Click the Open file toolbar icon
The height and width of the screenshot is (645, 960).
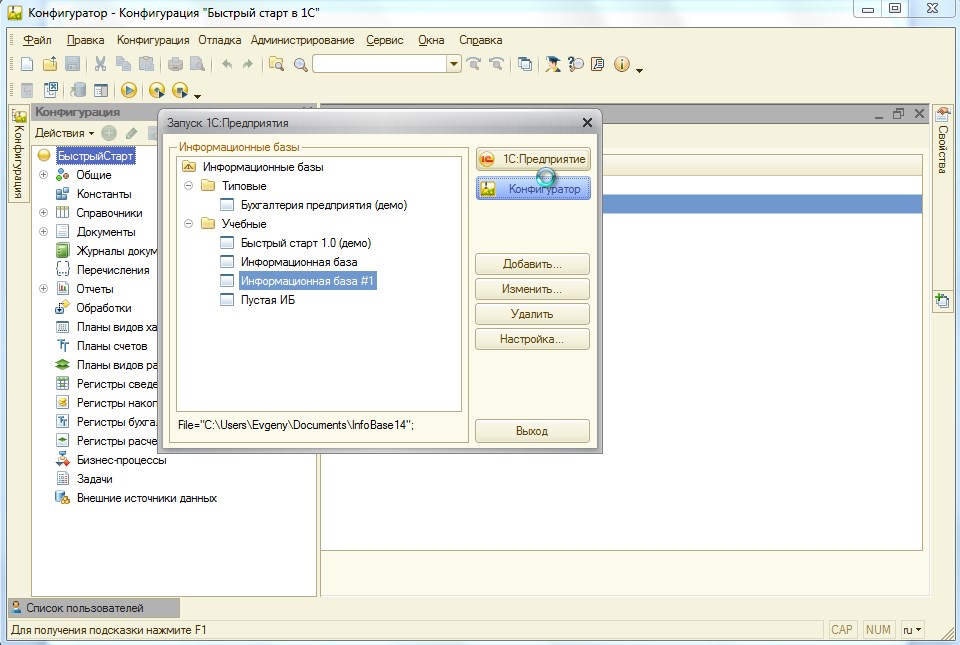50,64
